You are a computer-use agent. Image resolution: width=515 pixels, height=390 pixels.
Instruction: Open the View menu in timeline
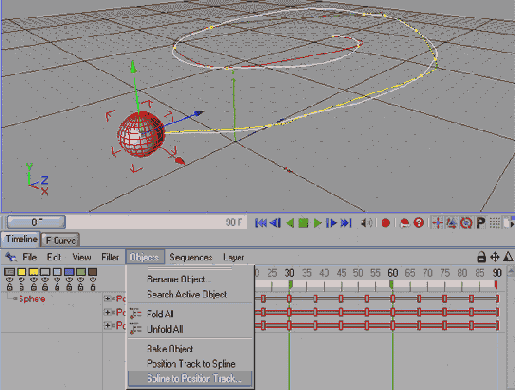[x=82, y=257]
